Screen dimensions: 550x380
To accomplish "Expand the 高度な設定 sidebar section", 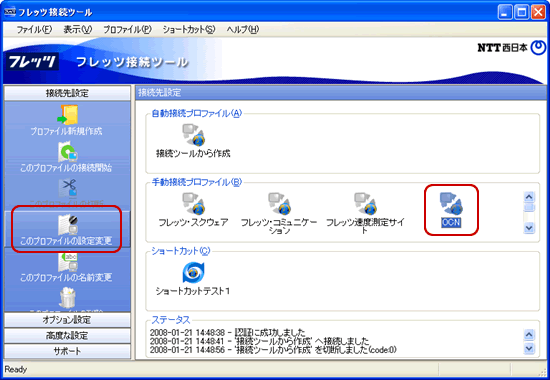I will pyautogui.click(x=67, y=336).
